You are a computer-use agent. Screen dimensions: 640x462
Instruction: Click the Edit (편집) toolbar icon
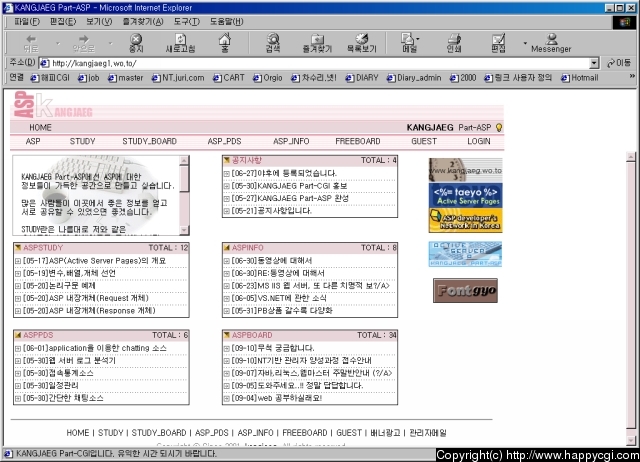[498, 43]
